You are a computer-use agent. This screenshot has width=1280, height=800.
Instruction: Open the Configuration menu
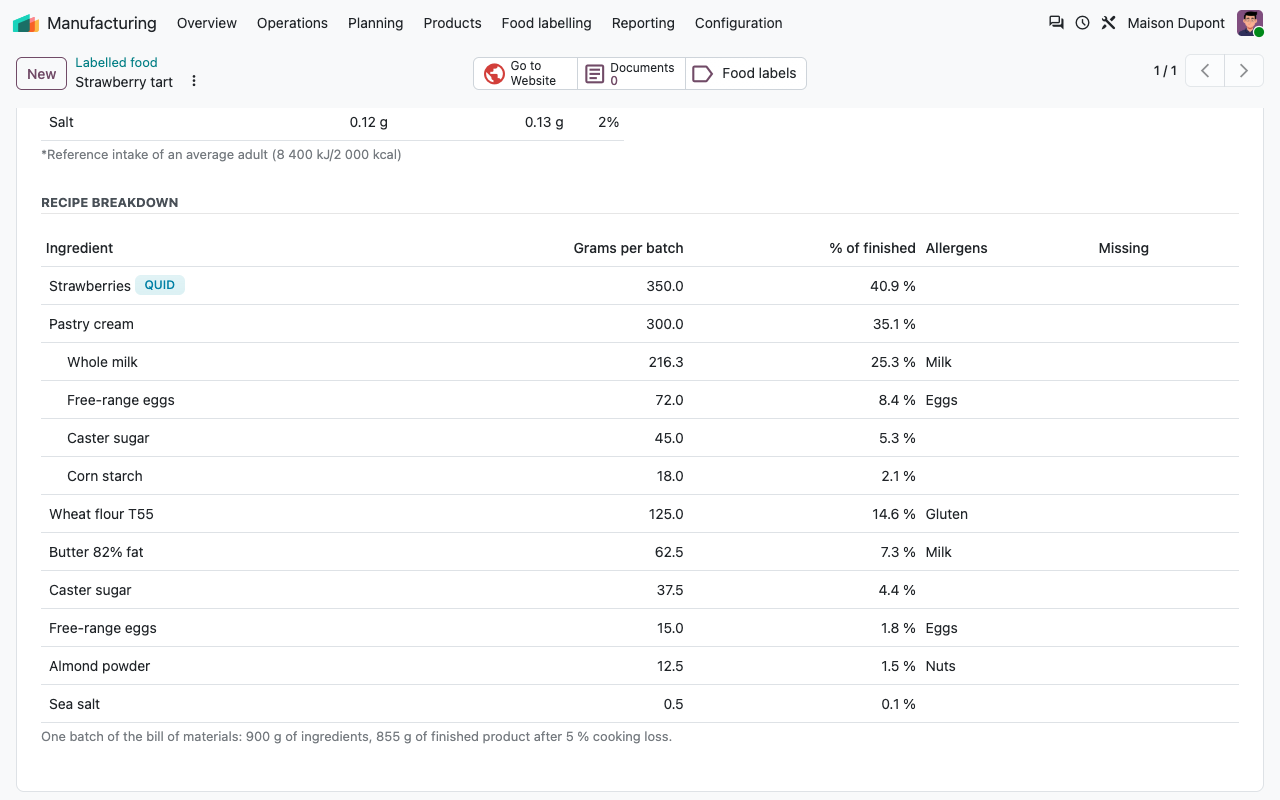[739, 23]
